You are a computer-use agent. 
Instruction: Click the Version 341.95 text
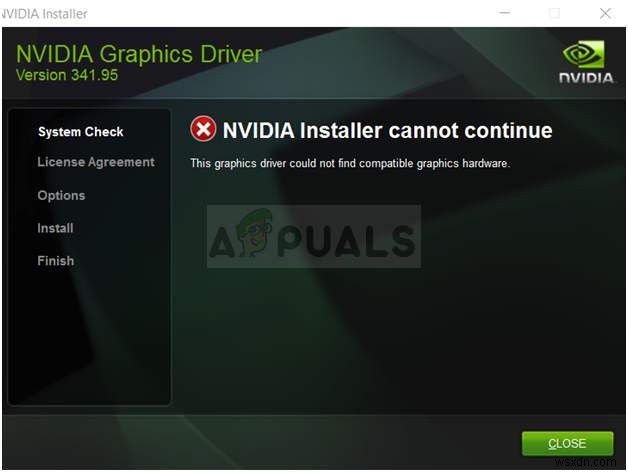coord(67,75)
